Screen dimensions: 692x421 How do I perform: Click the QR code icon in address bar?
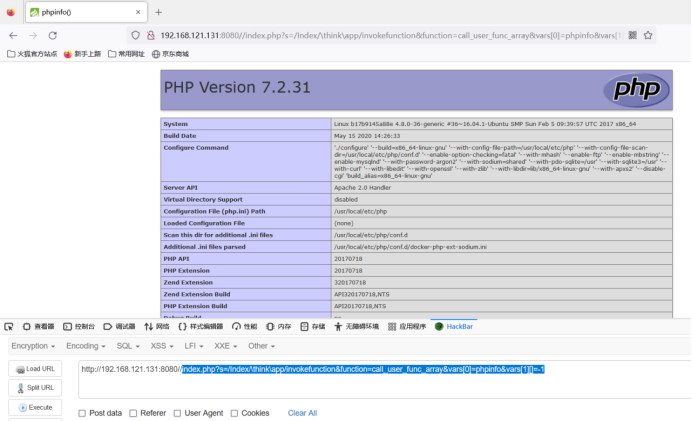coord(632,35)
